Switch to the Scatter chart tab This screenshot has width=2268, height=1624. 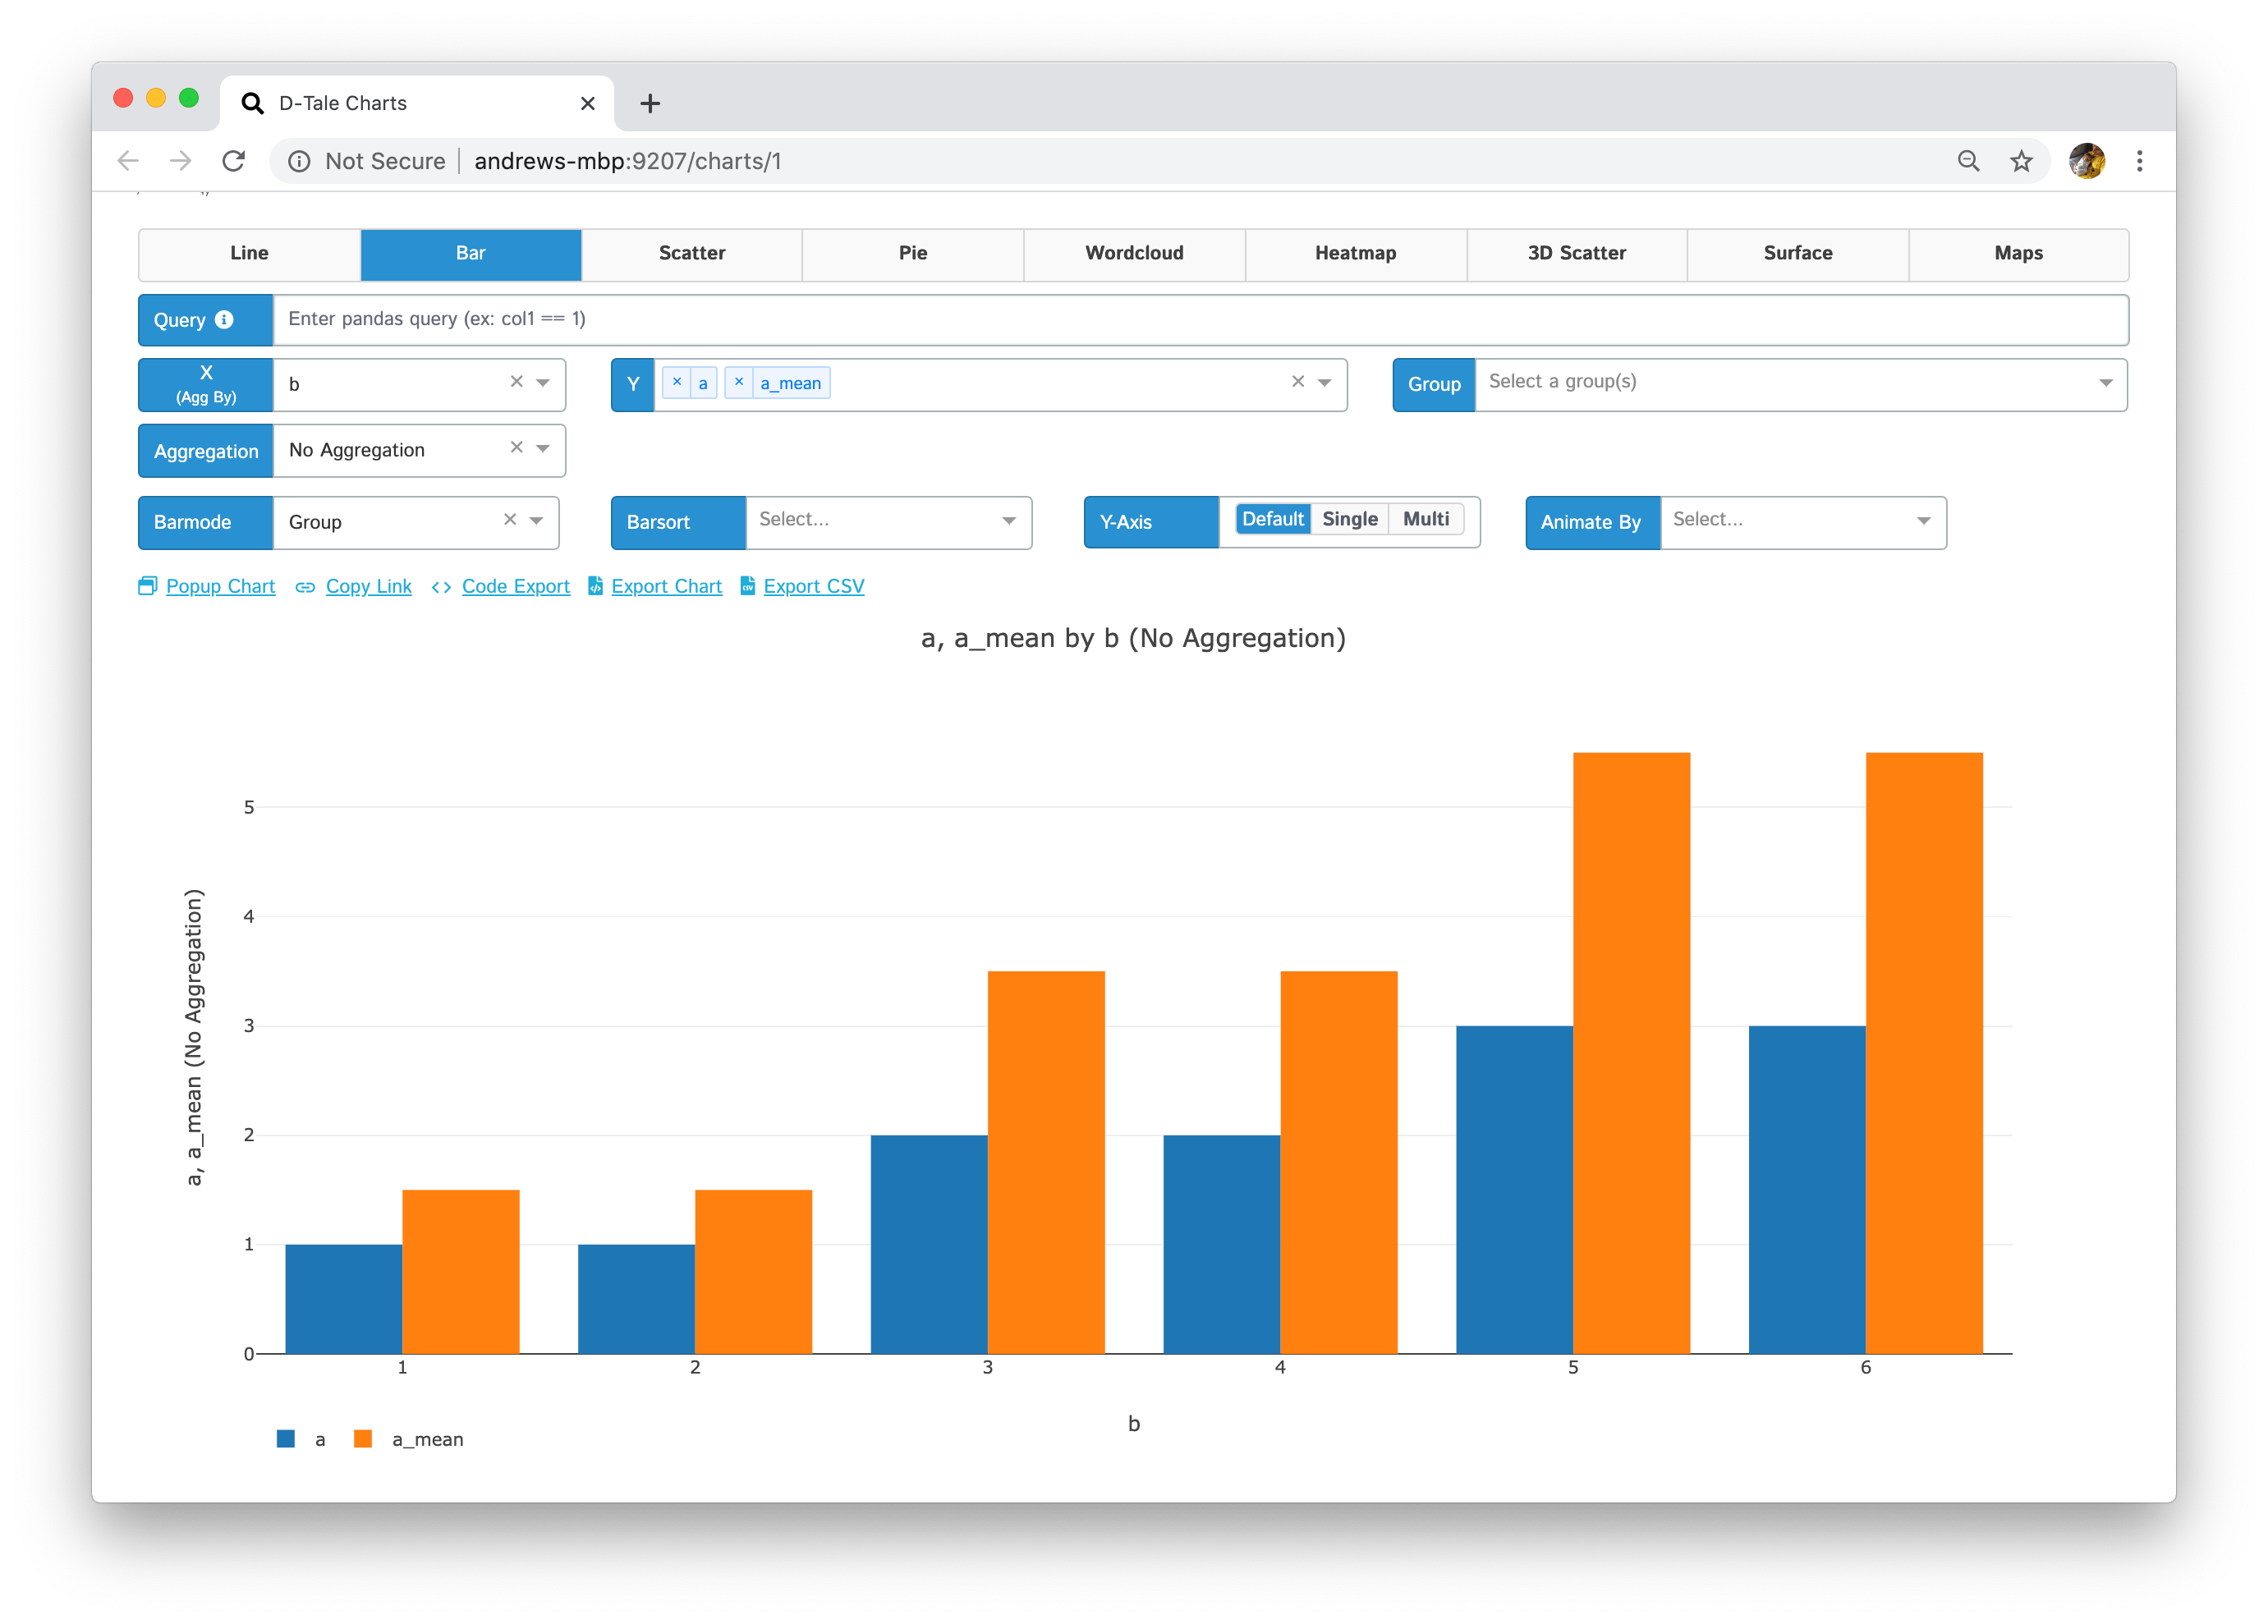[x=692, y=253]
